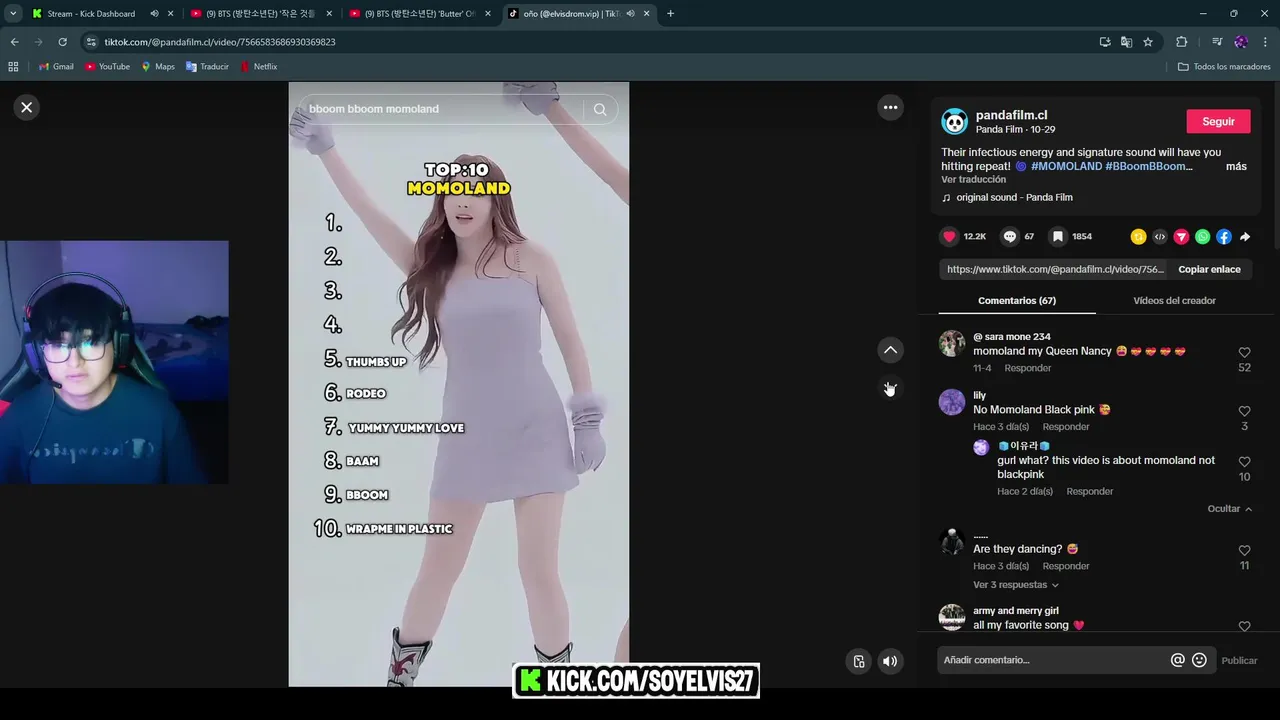Viewport: 1280px width, 720px height.
Task: Open the Gmail bookmark
Action: 56,66
